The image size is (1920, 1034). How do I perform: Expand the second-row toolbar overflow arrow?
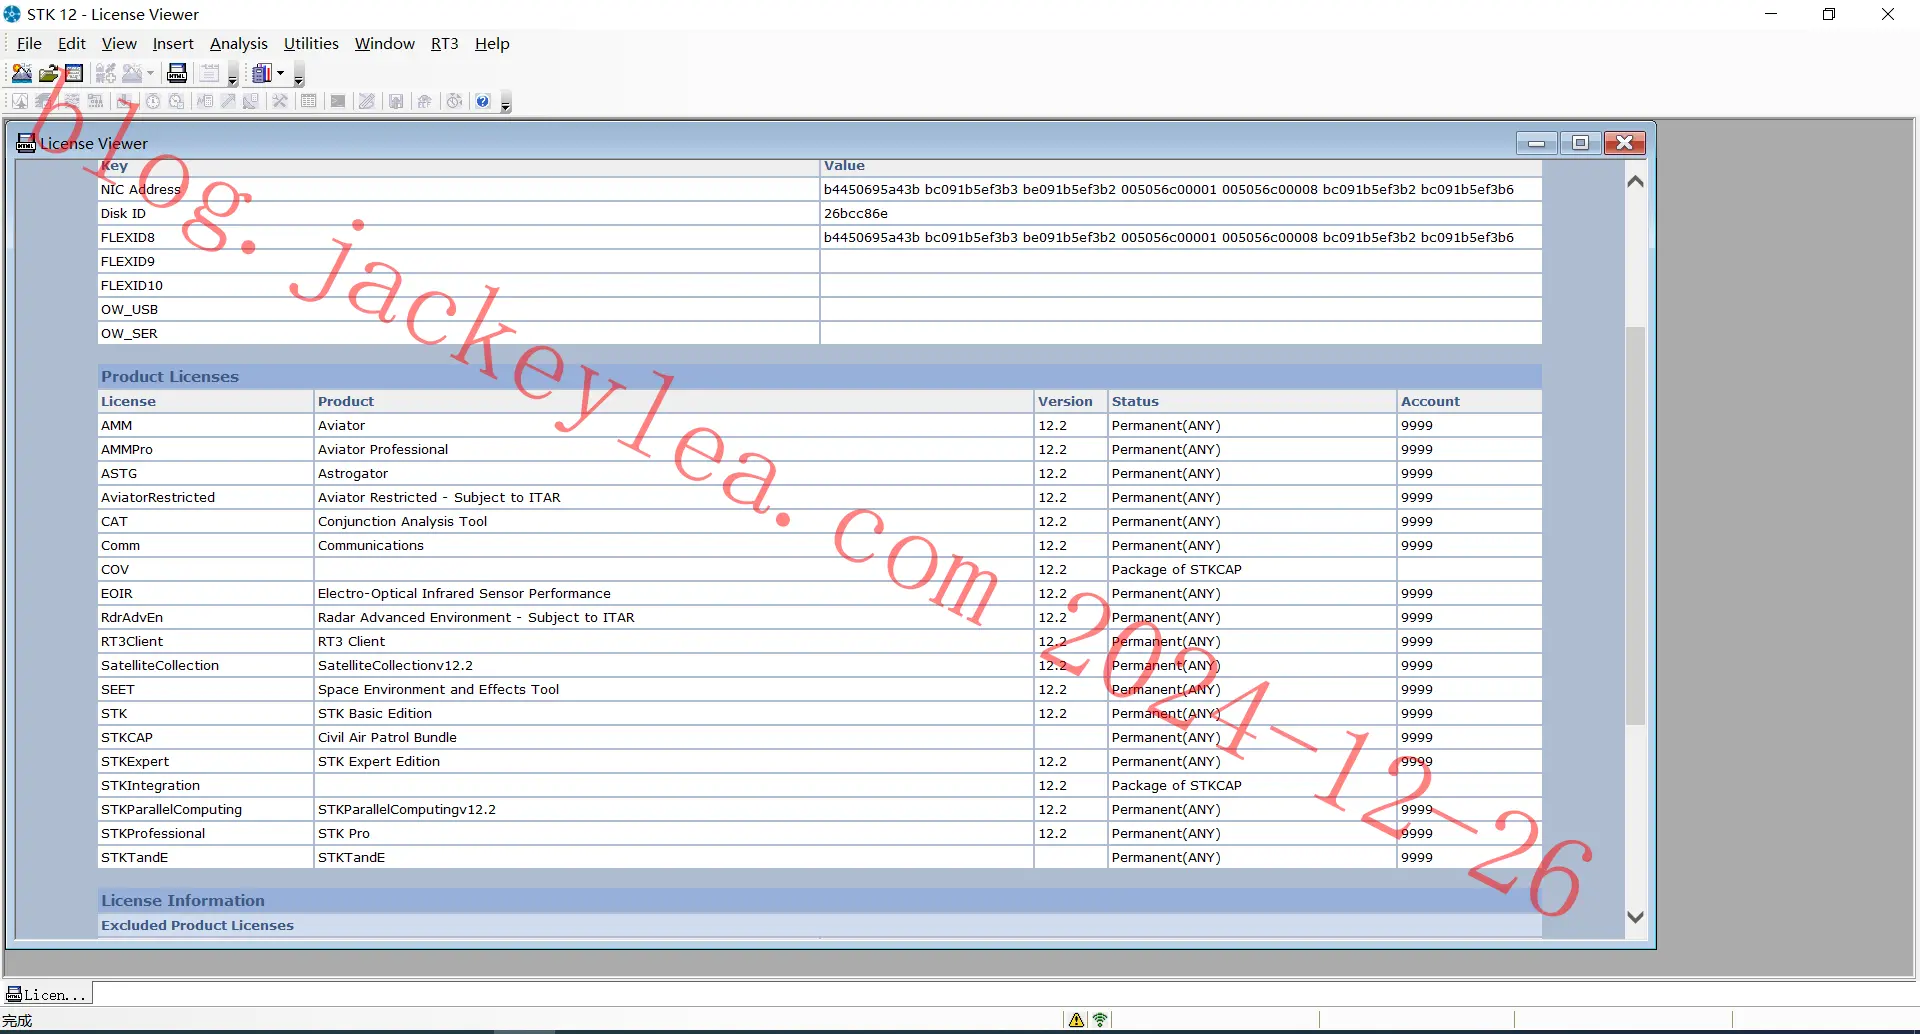506,103
